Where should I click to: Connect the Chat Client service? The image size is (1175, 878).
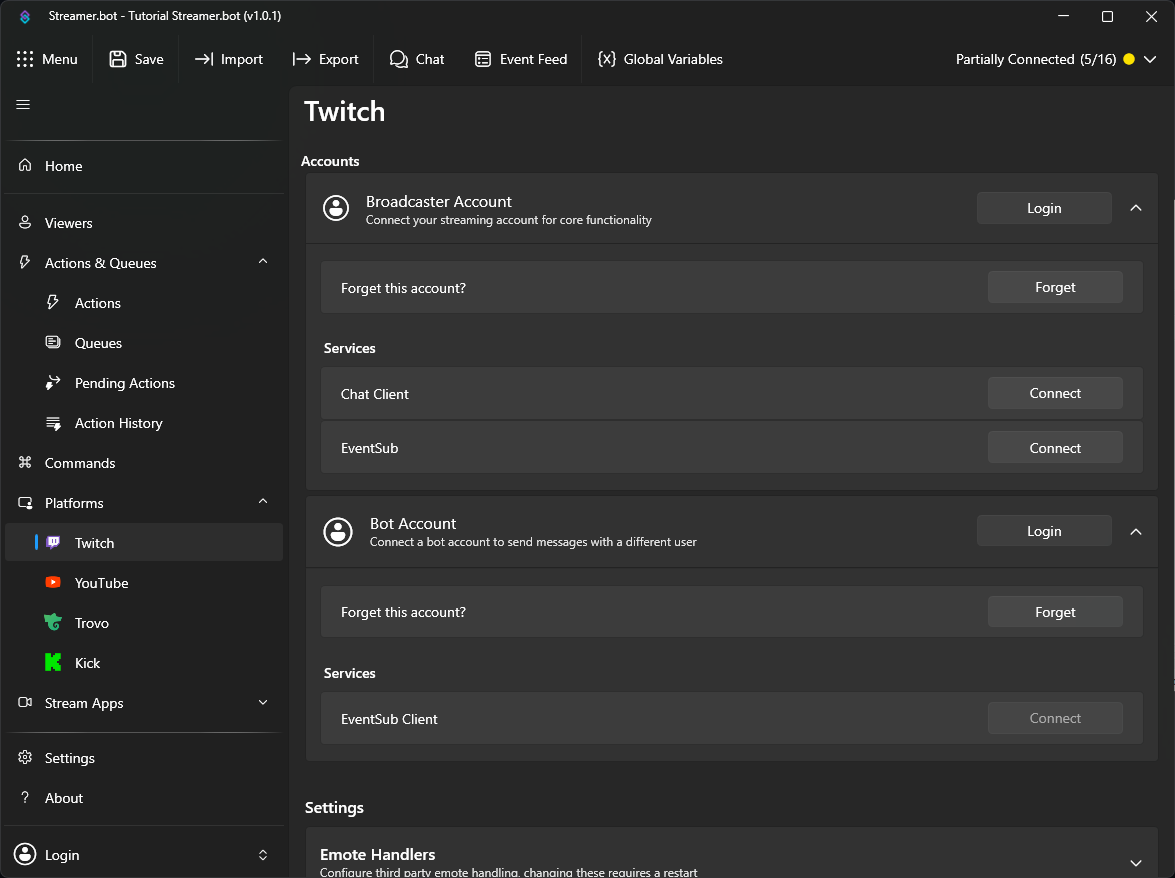tap(1055, 394)
